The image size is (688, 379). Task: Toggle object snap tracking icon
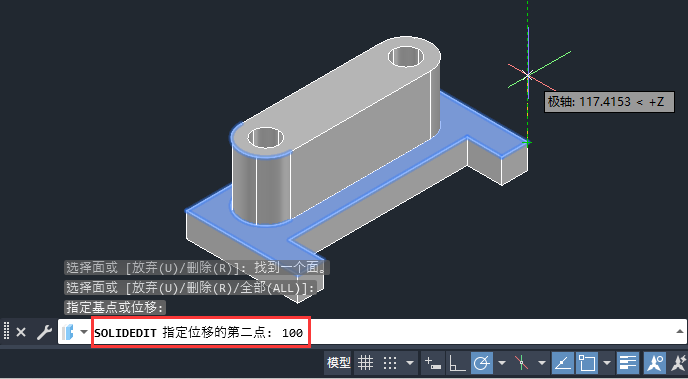[x=562, y=363]
